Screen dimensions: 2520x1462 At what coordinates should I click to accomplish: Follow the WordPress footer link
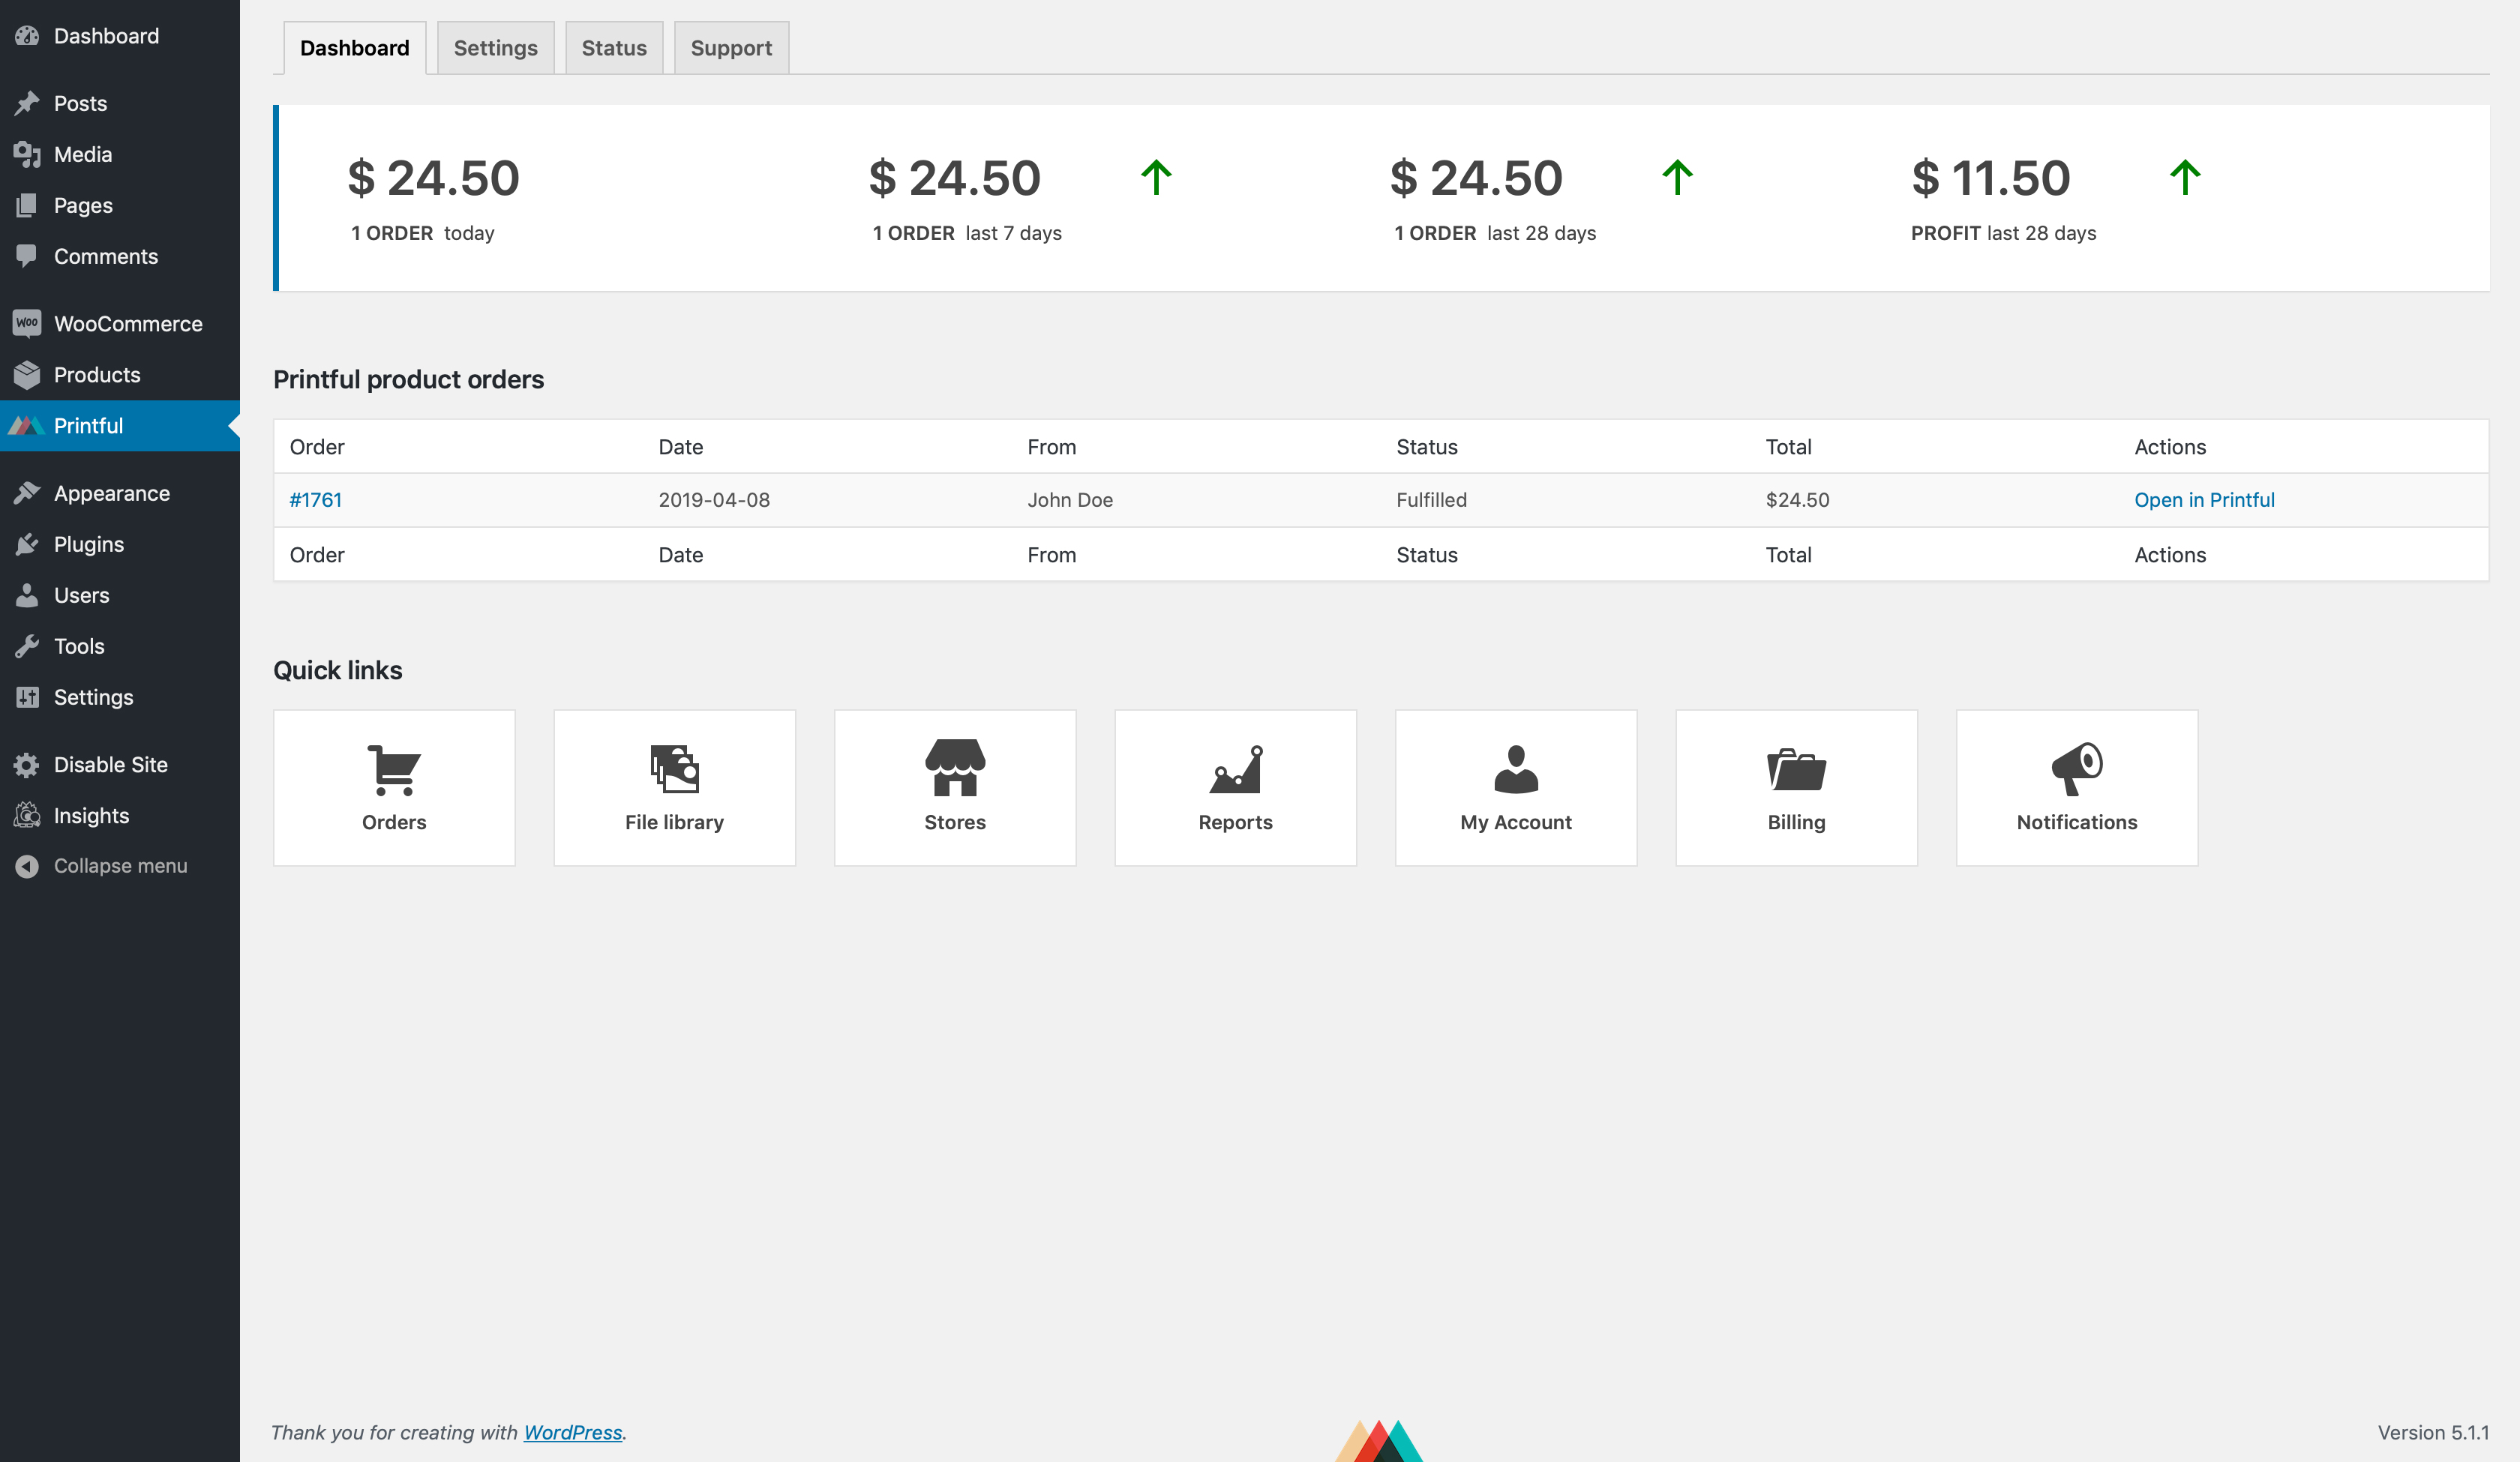573,1432
